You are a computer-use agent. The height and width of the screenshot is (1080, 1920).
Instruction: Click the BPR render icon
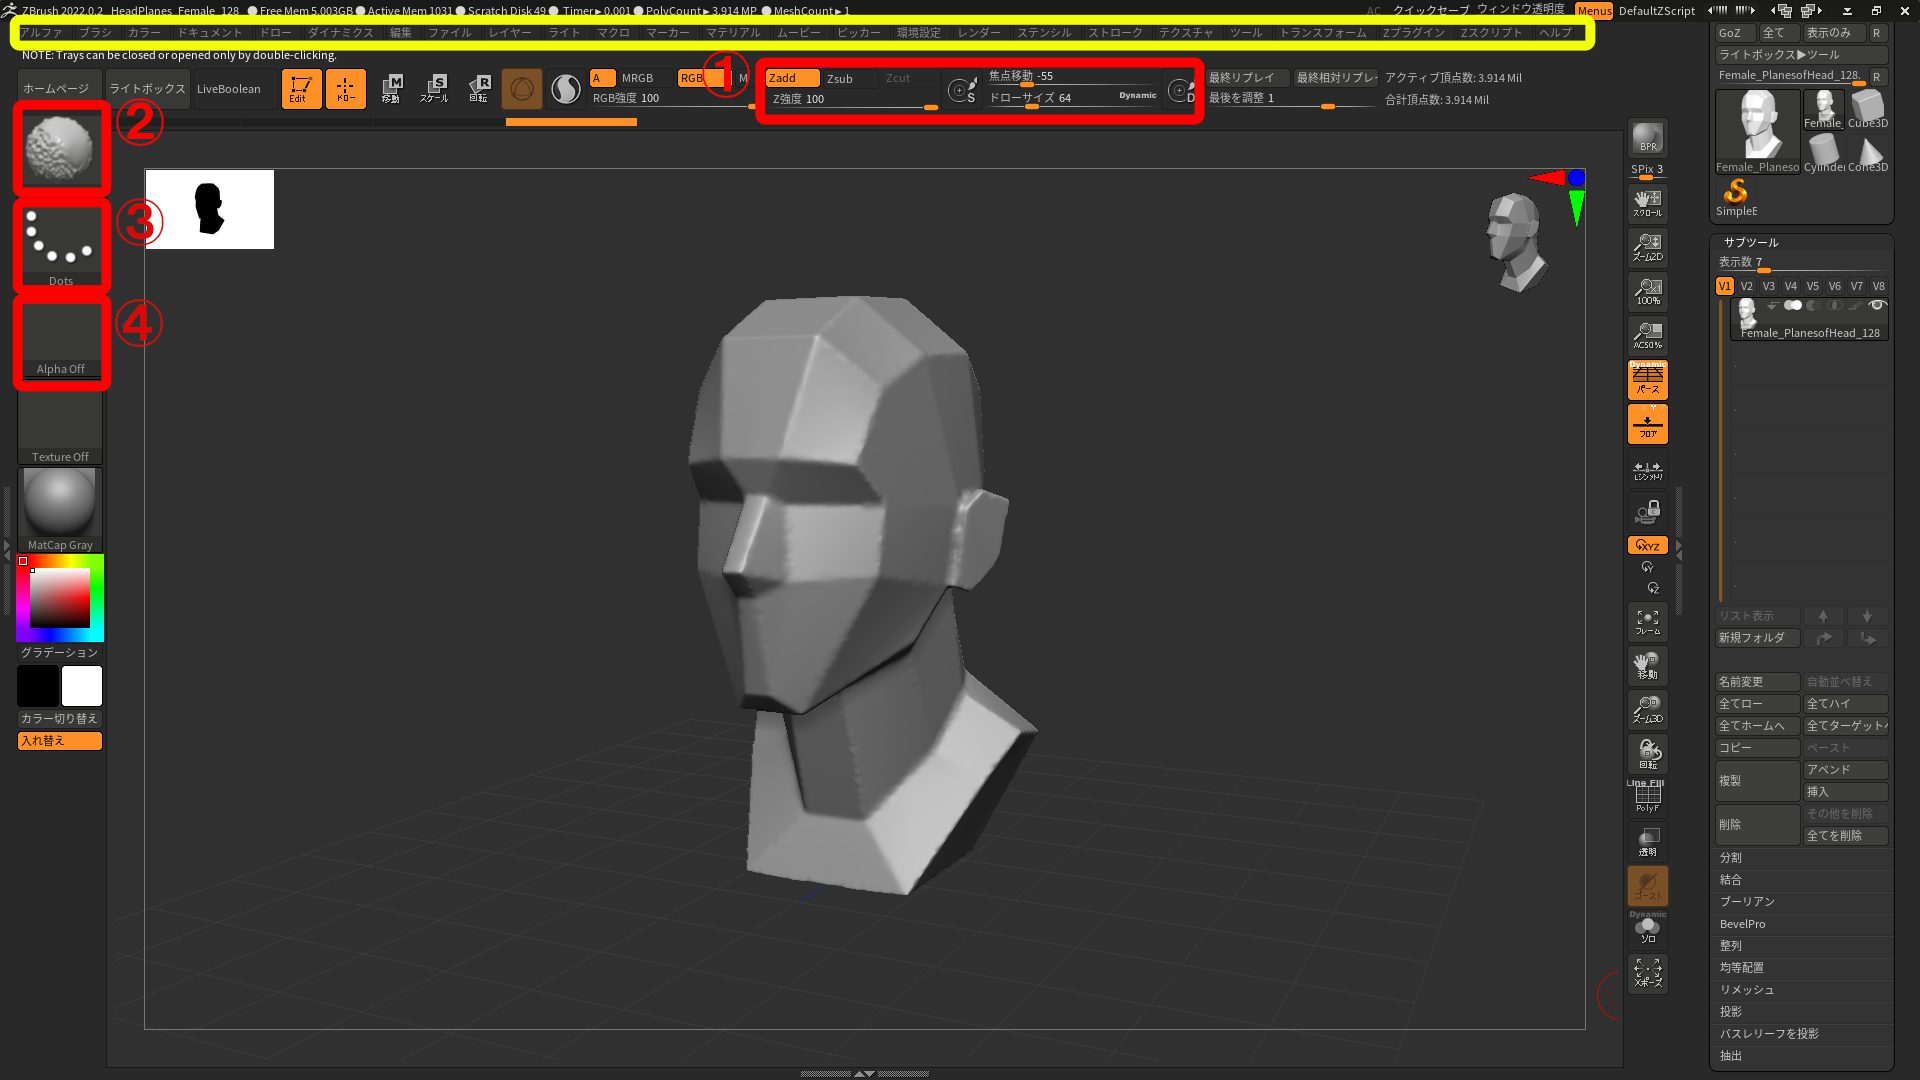pyautogui.click(x=1647, y=138)
